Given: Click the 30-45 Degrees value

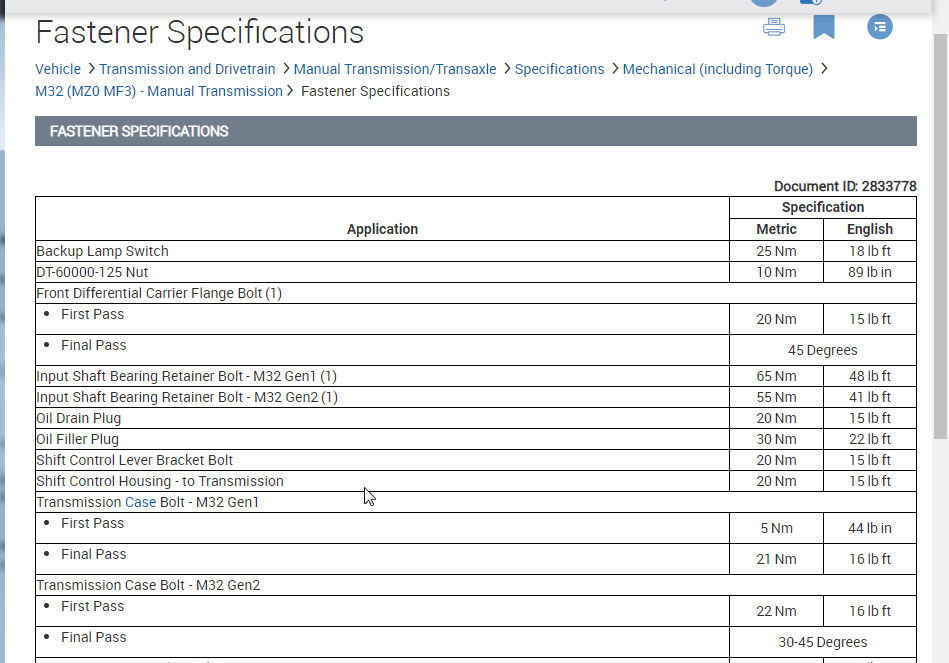Looking at the screenshot, I should (x=823, y=642).
